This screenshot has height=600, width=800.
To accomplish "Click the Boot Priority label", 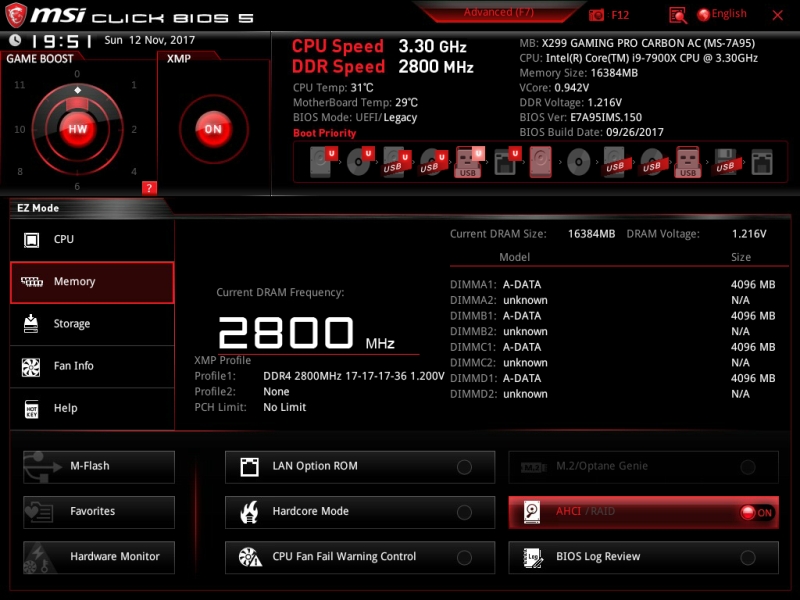I will point(324,133).
